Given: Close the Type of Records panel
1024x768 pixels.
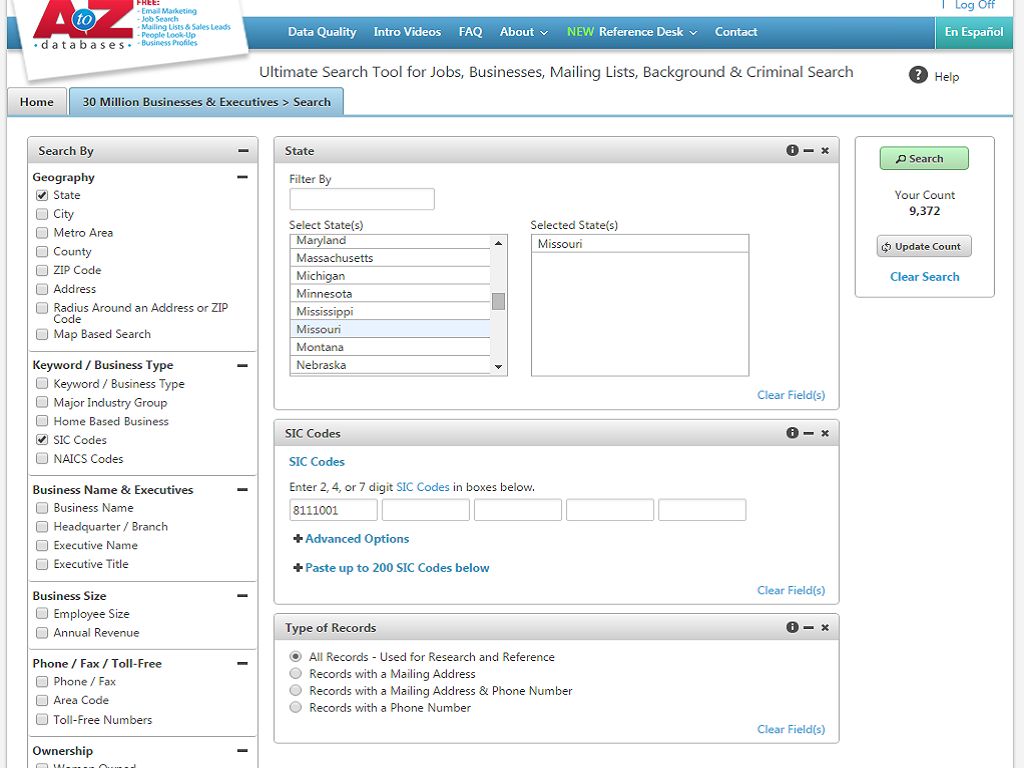Looking at the screenshot, I should [x=825, y=627].
